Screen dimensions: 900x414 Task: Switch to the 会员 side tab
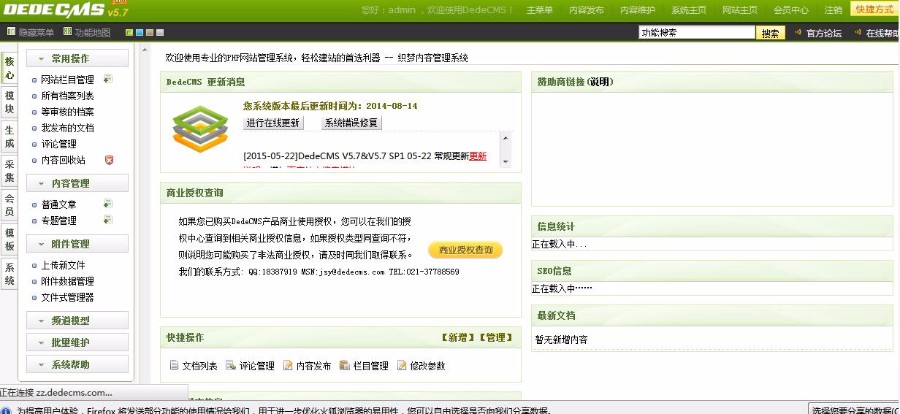tap(10, 206)
